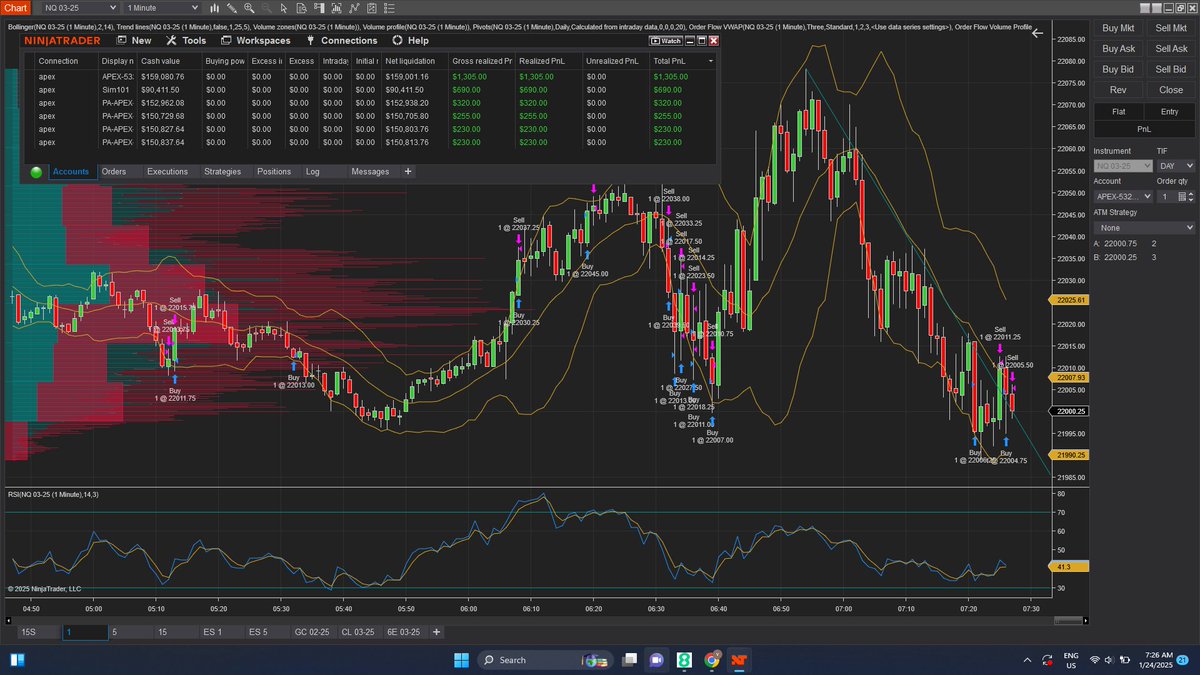Open the New menu in Control Center
Image resolution: width=1200 pixels, height=675 pixels.
point(134,41)
